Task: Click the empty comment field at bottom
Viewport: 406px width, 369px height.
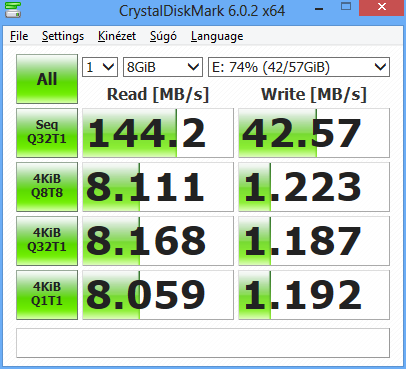Action: pyautogui.click(x=203, y=343)
